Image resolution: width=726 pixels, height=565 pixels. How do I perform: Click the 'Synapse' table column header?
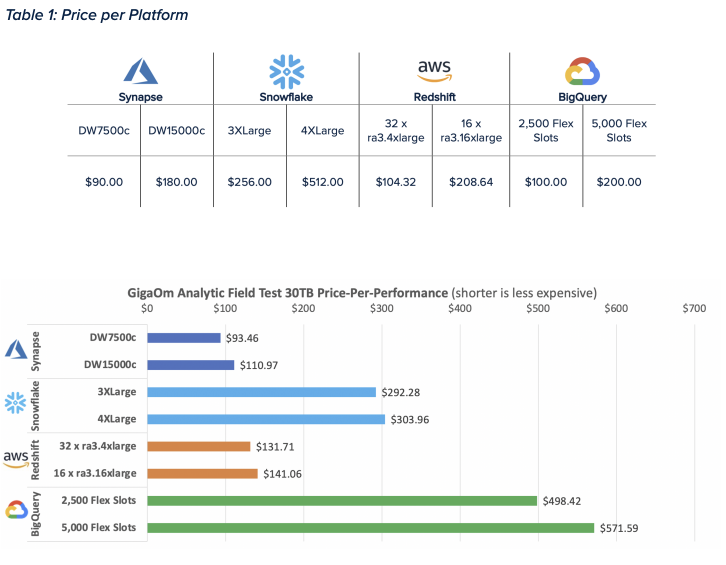pos(140,97)
